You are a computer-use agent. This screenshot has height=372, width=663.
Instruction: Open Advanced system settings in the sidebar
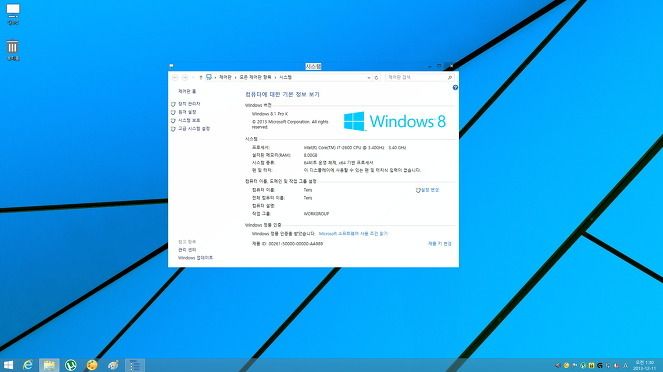click(194, 129)
